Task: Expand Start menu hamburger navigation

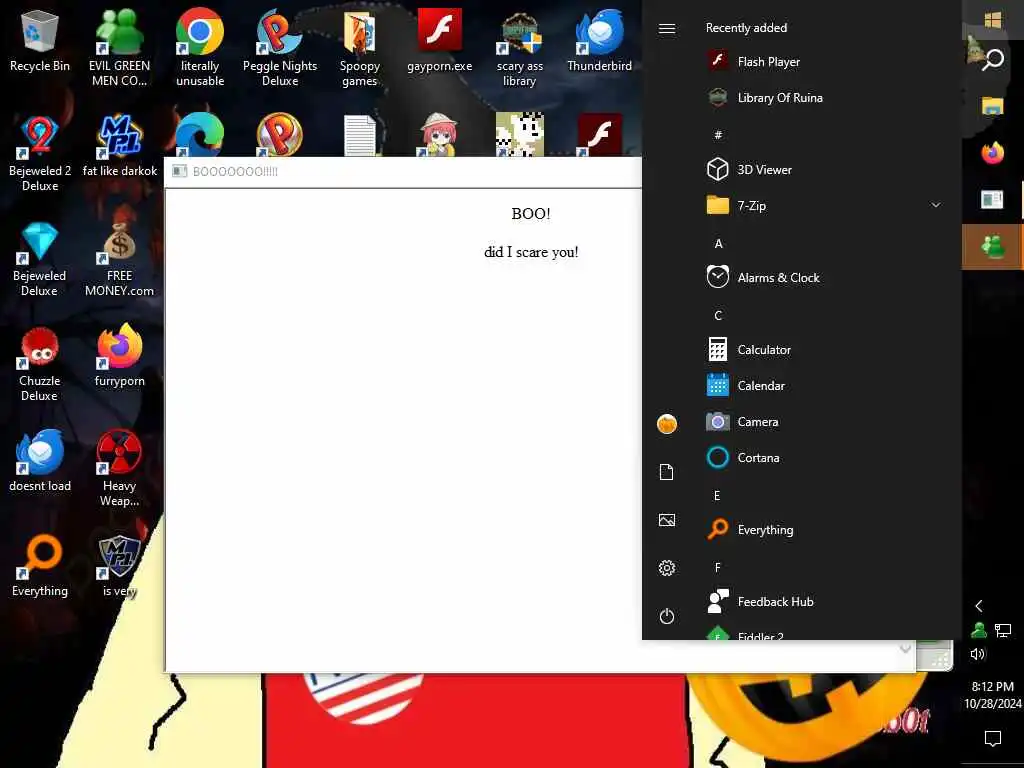Action: (667, 29)
